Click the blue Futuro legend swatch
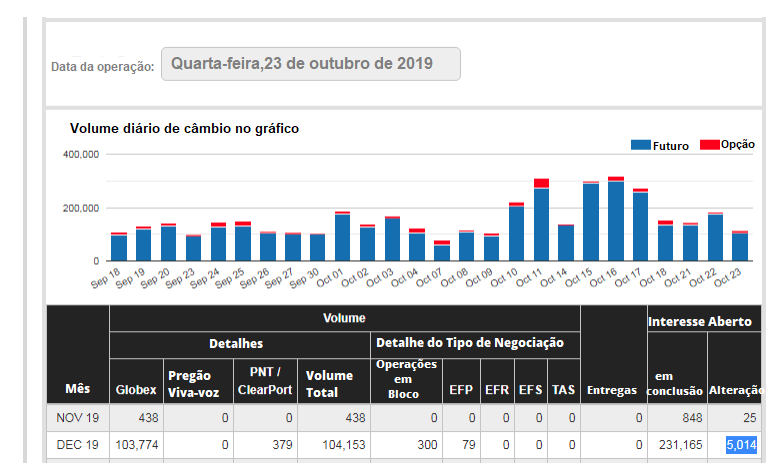 pos(641,145)
